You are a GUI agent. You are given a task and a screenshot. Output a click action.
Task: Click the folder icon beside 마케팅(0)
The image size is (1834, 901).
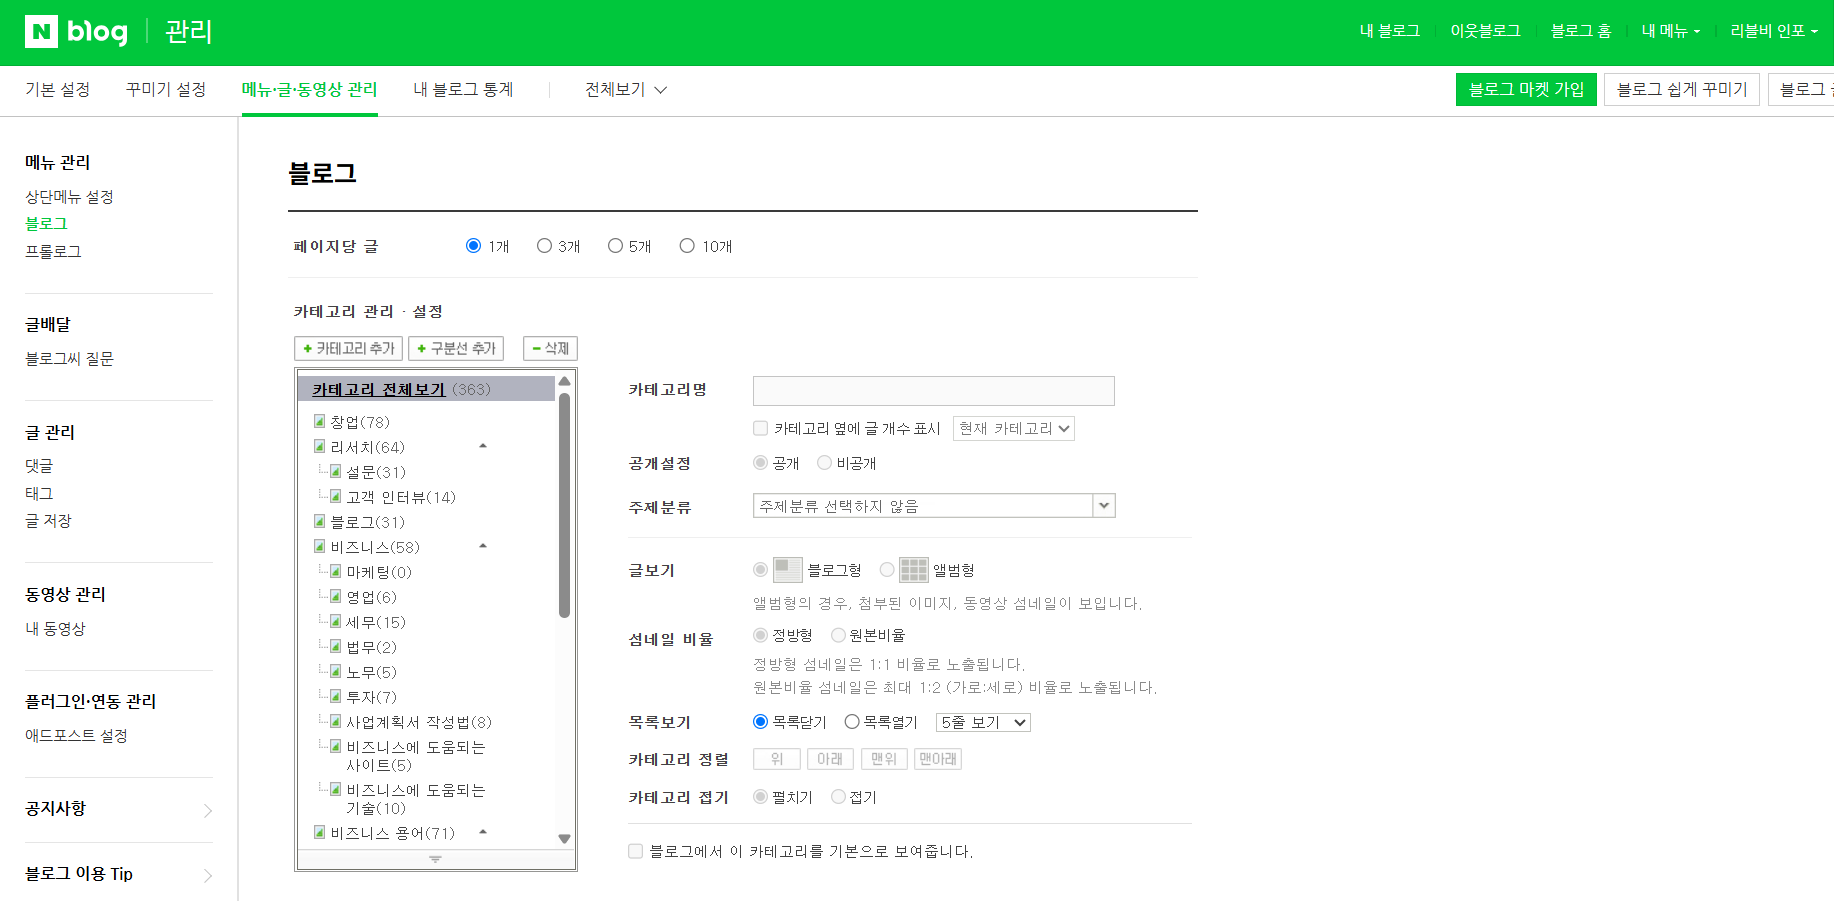pyautogui.click(x=335, y=571)
